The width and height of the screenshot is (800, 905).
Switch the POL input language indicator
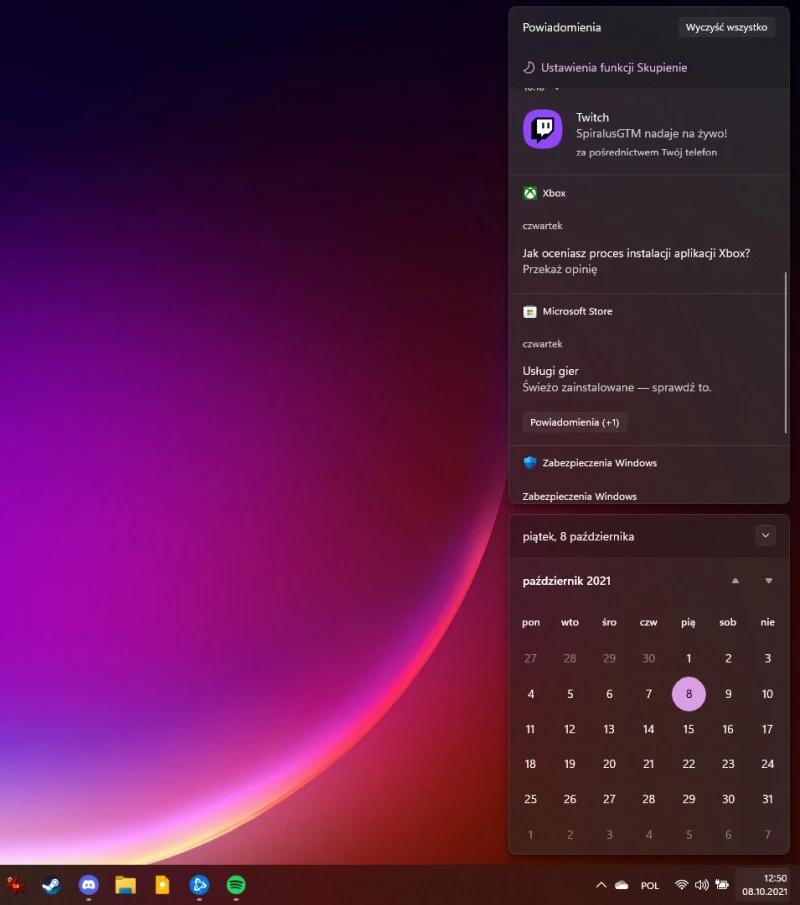coord(650,885)
